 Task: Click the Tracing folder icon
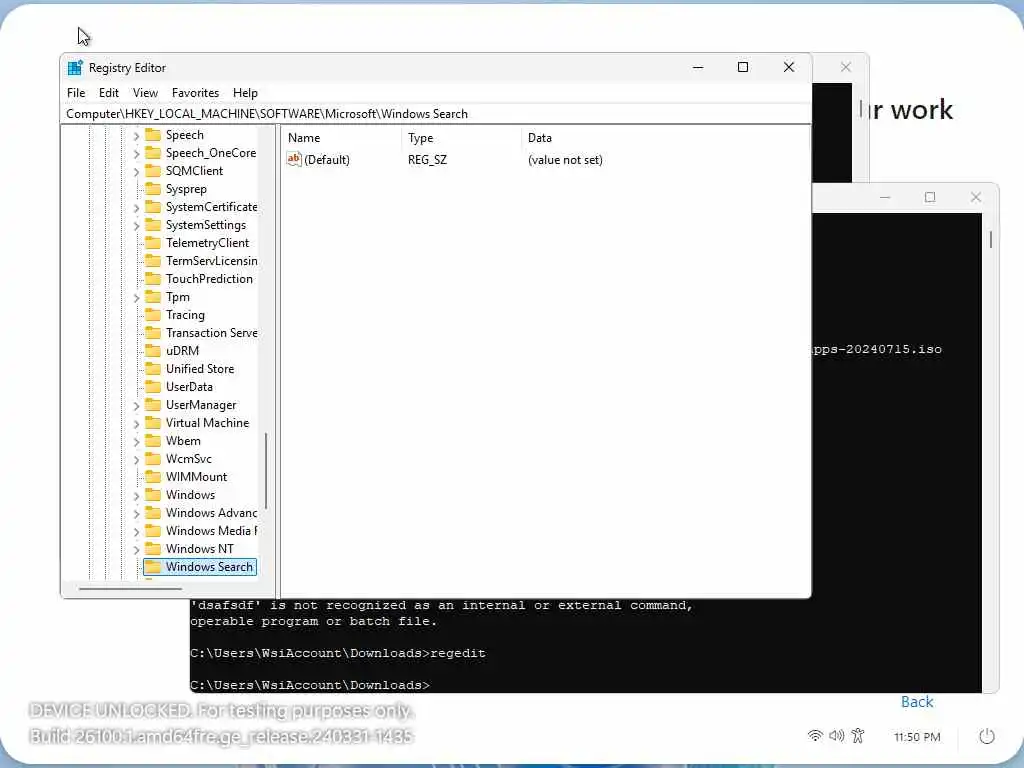153,315
